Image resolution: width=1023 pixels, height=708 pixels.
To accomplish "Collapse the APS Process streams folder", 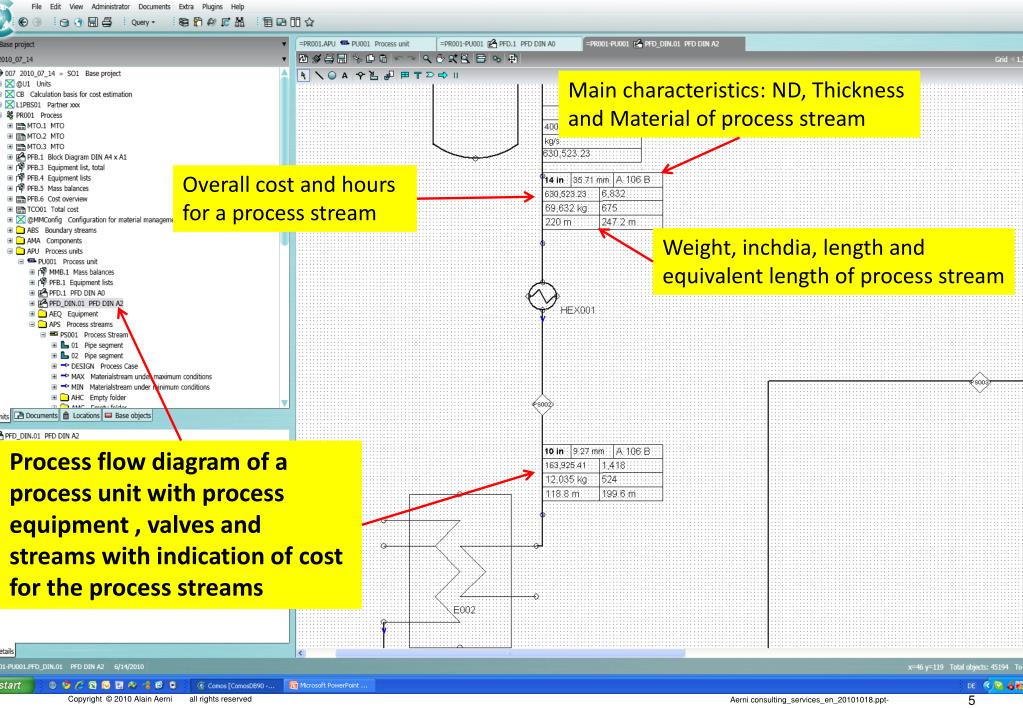I will point(32,324).
